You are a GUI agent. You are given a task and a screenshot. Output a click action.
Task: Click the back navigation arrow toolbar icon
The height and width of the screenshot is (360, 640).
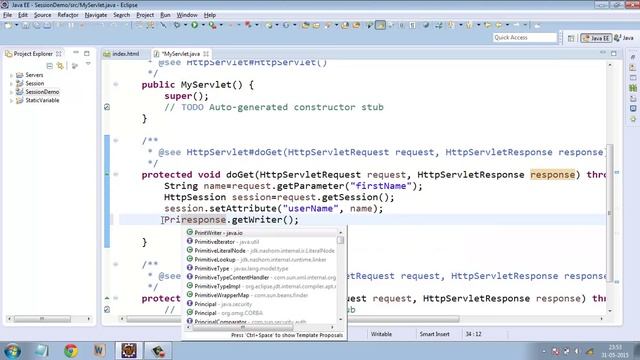coord(499,25)
